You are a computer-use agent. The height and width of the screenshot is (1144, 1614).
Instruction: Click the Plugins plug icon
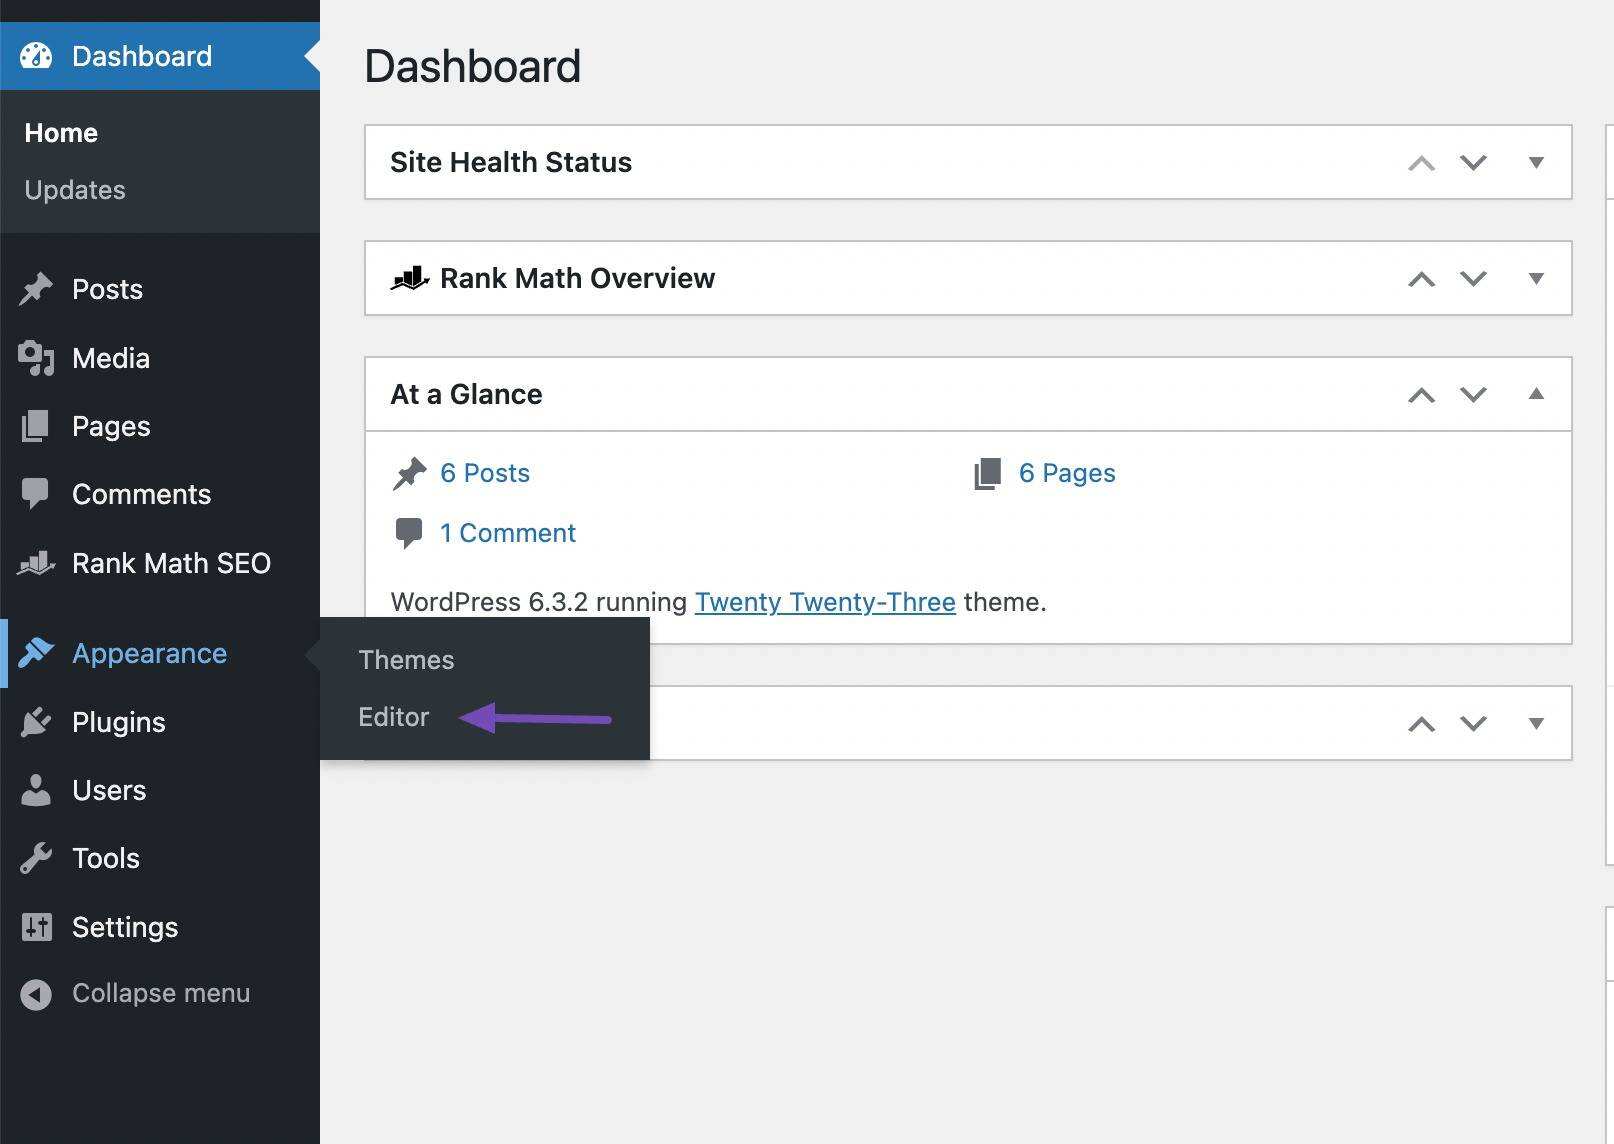coord(36,722)
